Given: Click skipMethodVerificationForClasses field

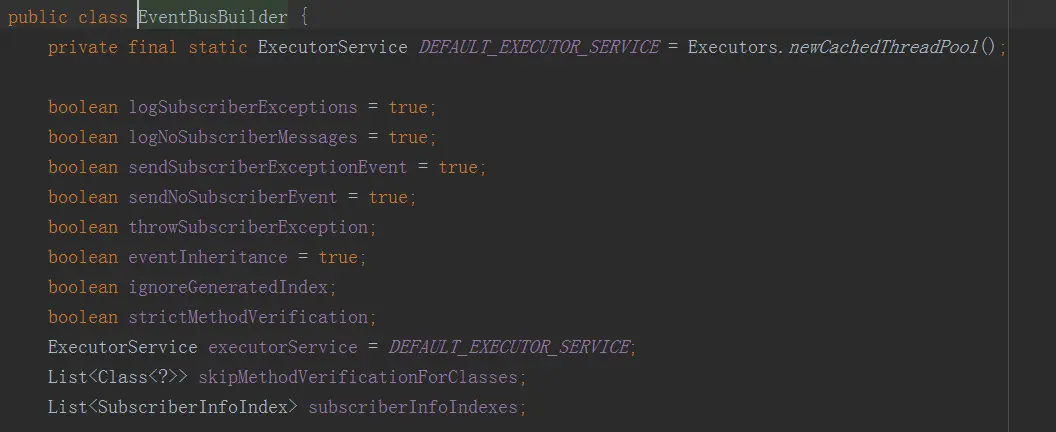Looking at the screenshot, I should coord(358,377).
